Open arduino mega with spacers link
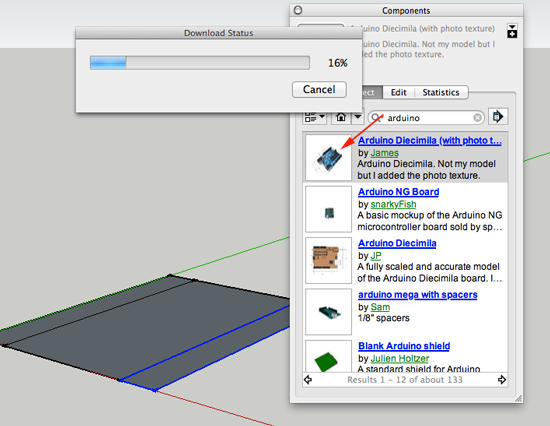The width and height of the screenshot is (550, 426). 418,295
